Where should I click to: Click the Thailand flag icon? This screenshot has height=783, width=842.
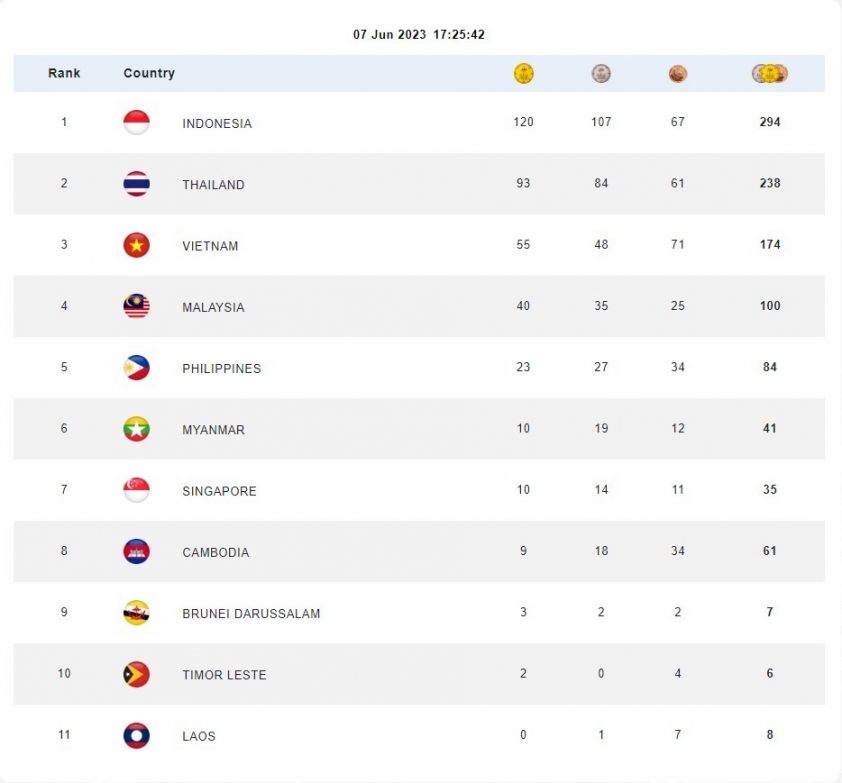tap(136, 184)
